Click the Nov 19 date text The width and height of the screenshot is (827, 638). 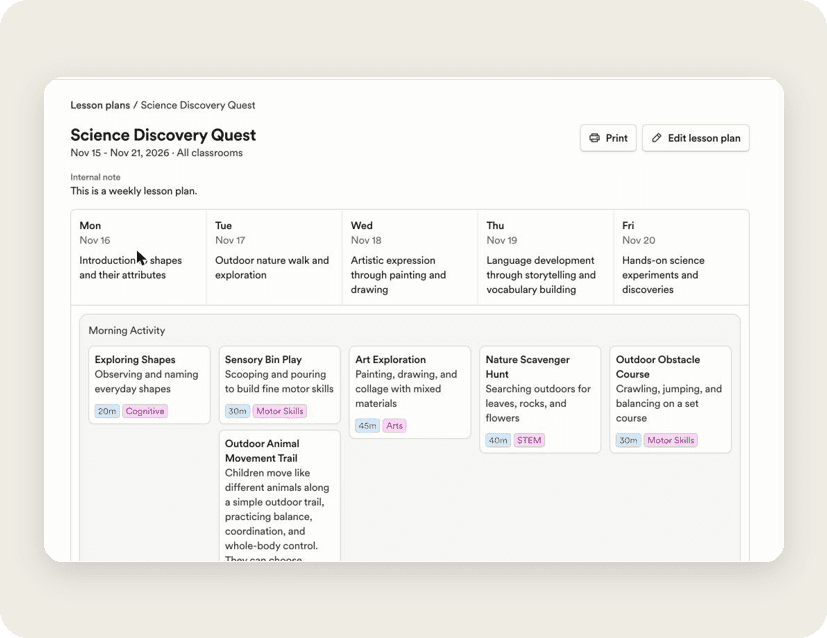[502, 240]
